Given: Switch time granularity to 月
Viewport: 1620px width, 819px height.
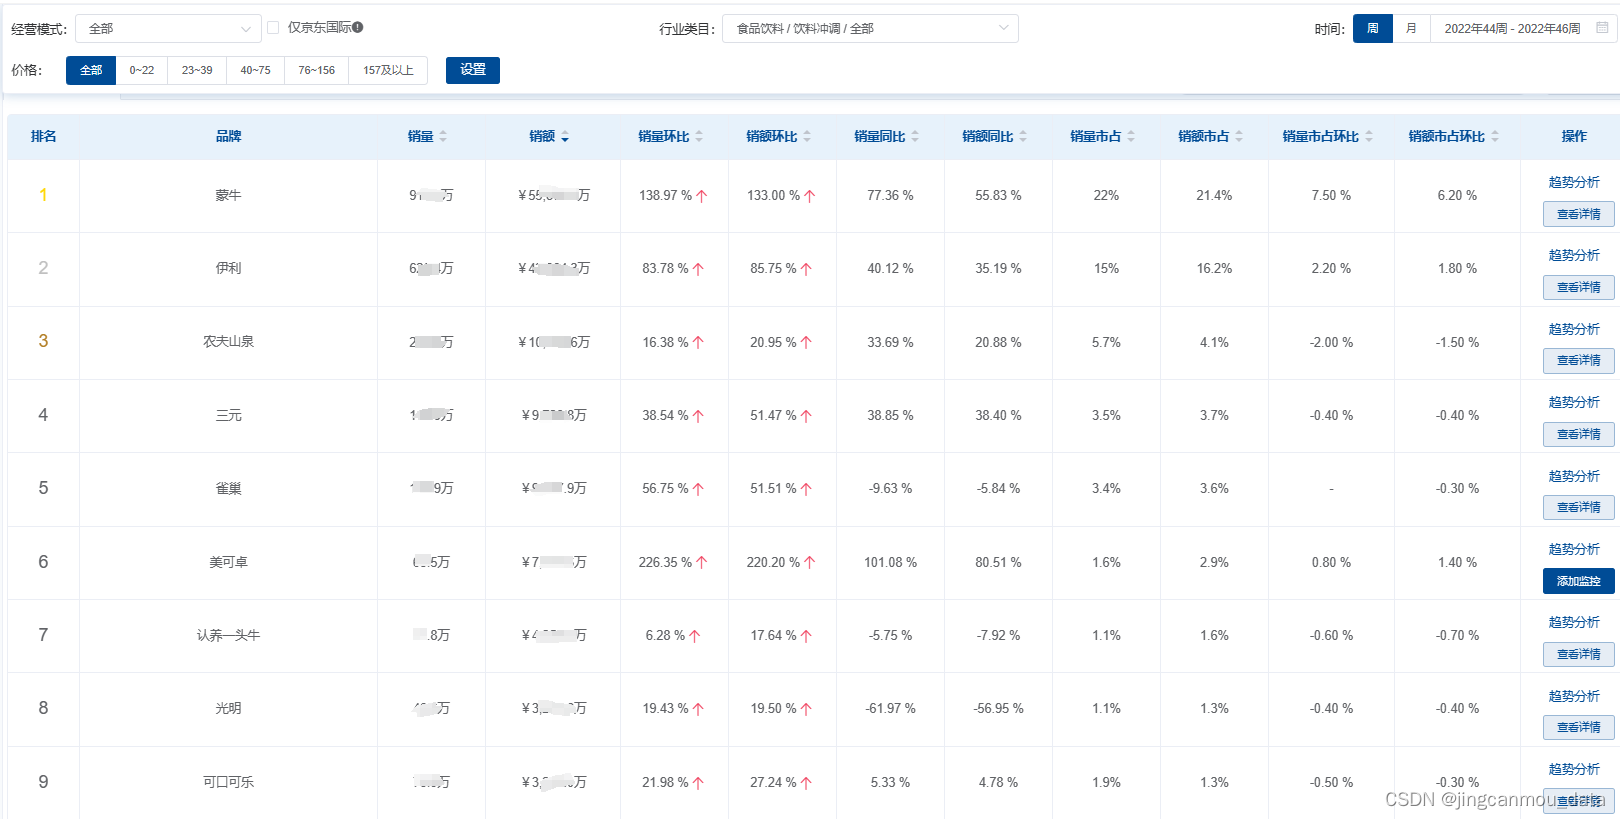Looking at the screenshot, I should click(1411, 28).
